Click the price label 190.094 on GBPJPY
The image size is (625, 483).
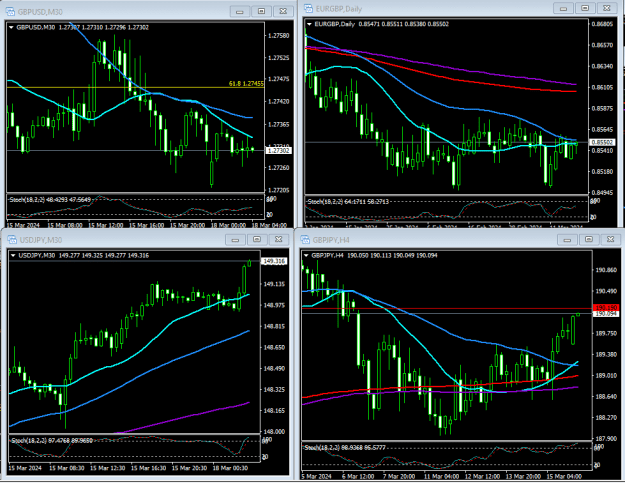(x=607, y=314)
